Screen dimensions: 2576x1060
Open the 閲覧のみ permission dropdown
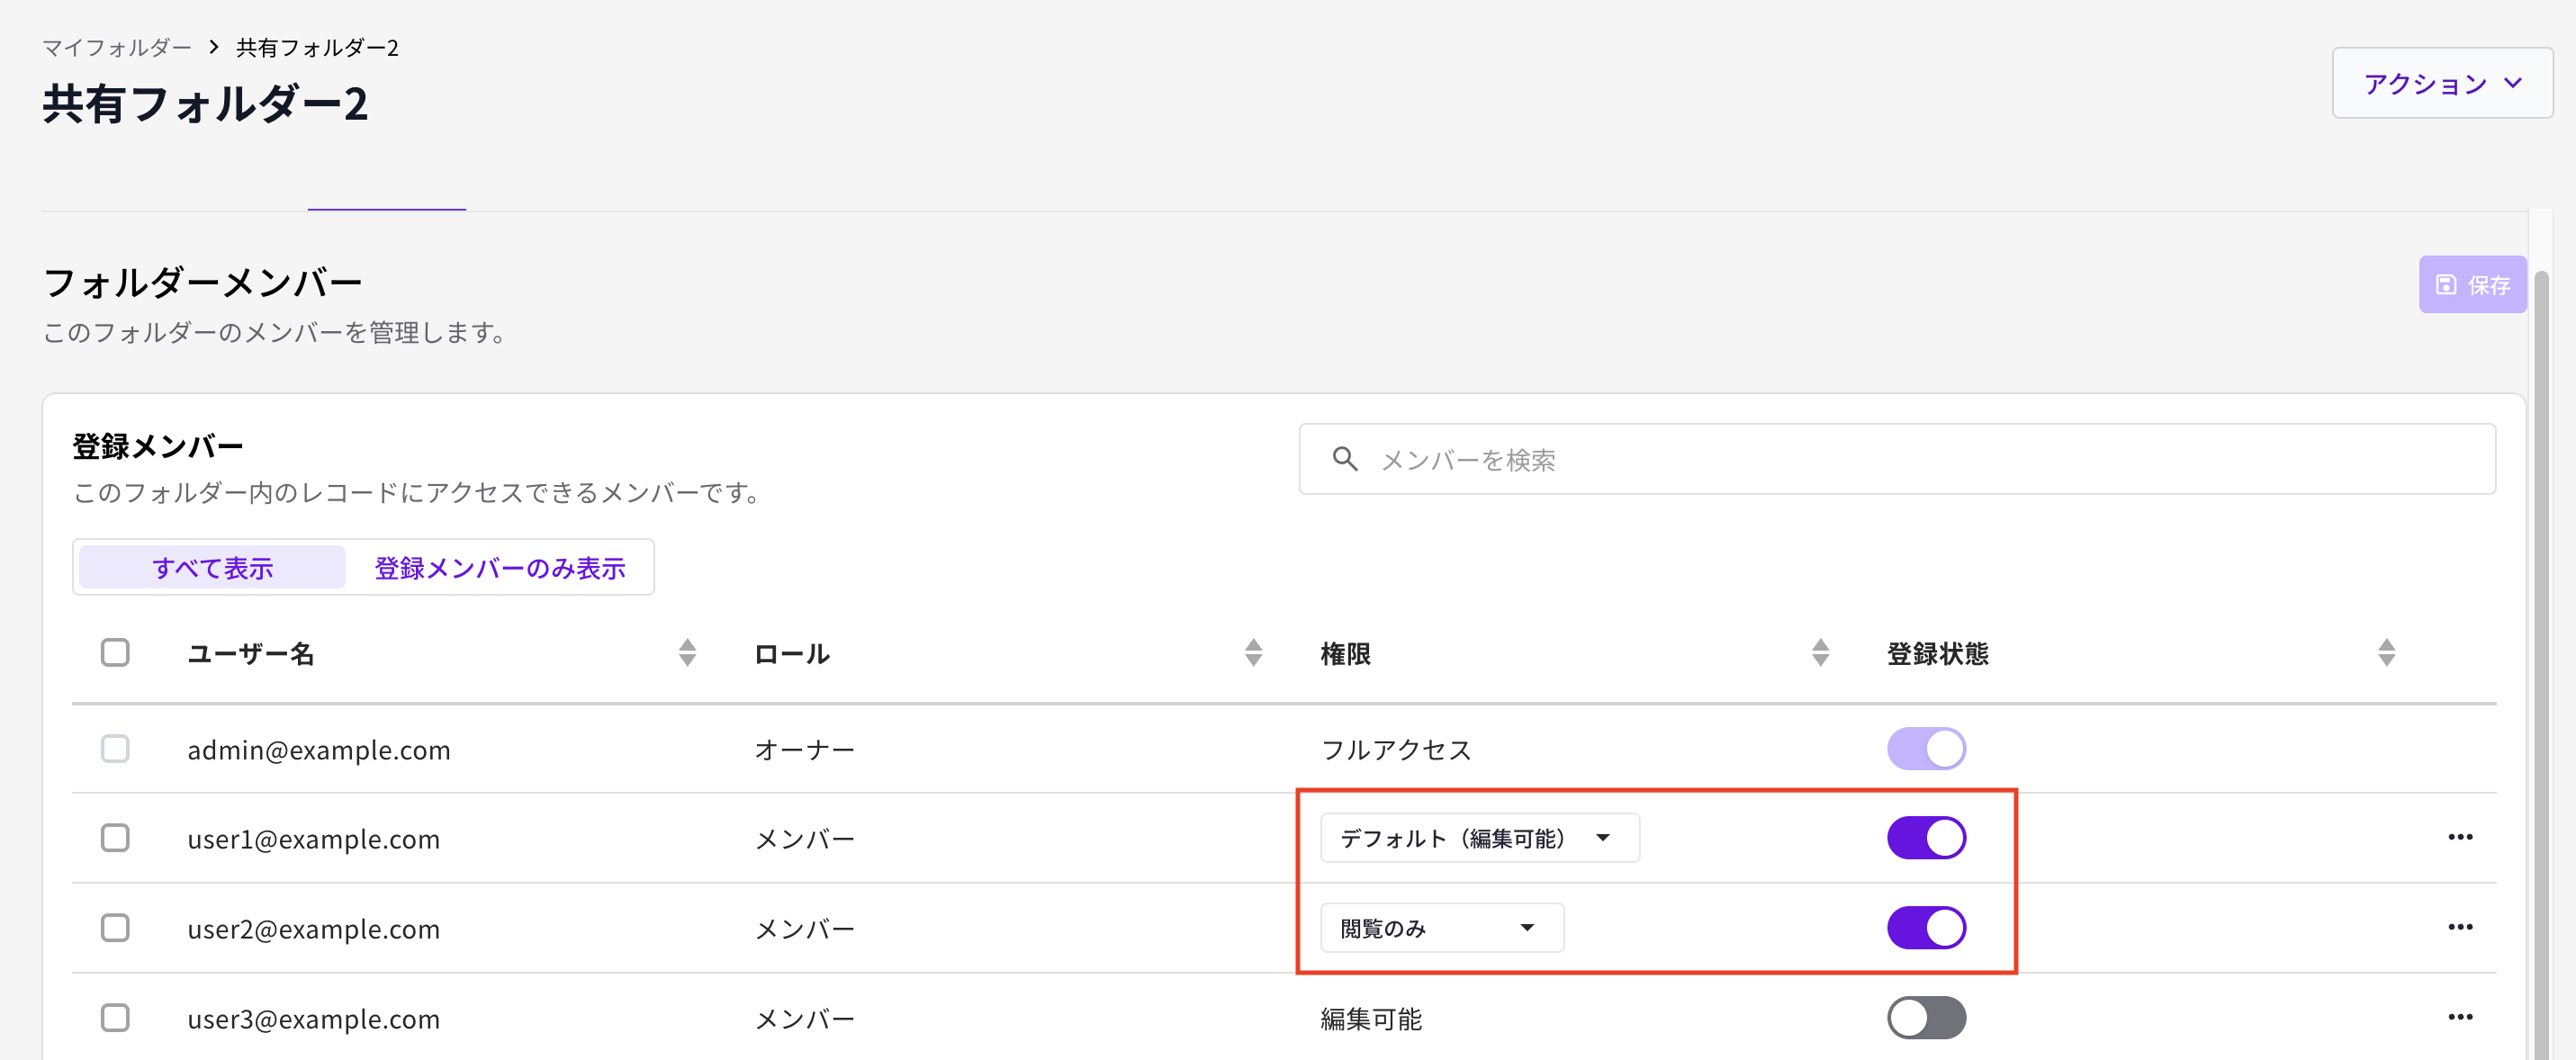click(1441, 928)
